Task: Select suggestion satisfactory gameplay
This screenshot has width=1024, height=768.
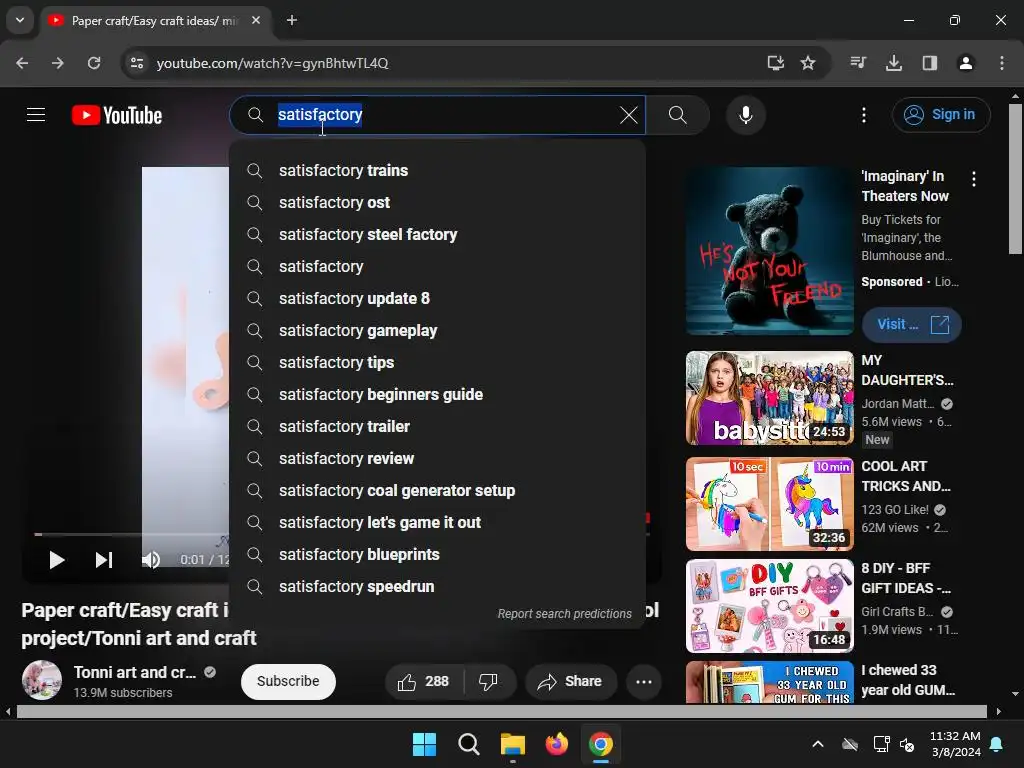Action: point(437,330)
